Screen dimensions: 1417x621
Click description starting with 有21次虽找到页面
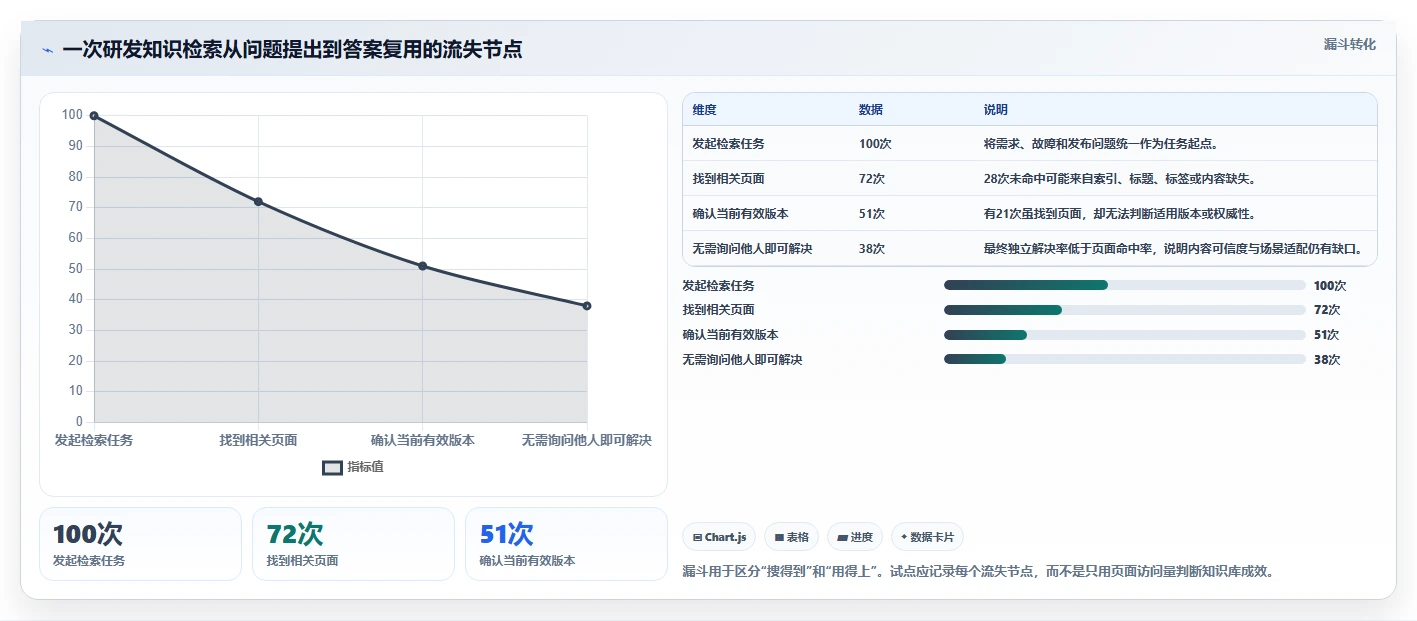coord(1120,214)
